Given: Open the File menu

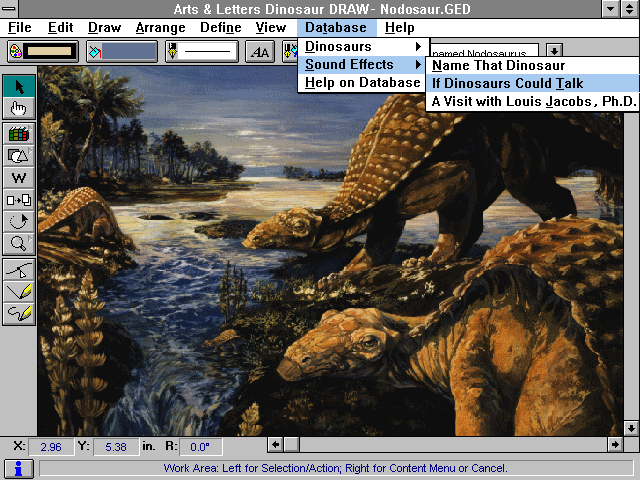Looking at the screenshot, I should pyautogui.click(x=20, y=28).
